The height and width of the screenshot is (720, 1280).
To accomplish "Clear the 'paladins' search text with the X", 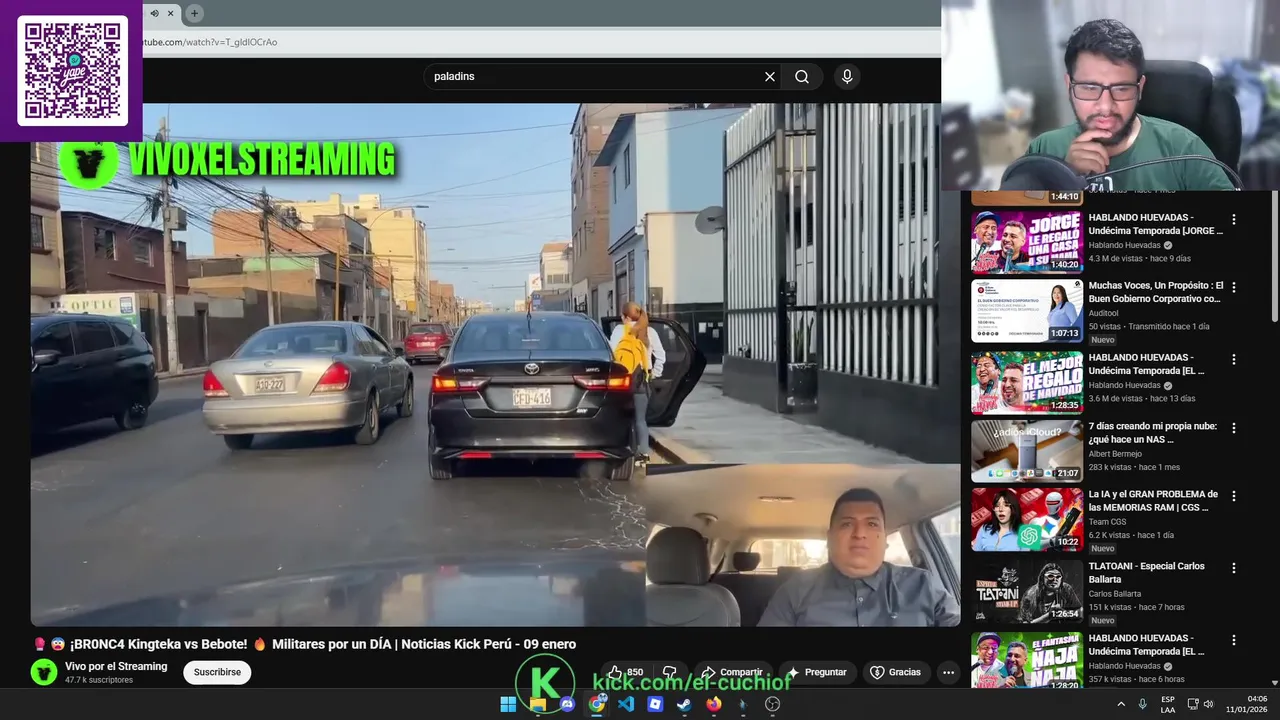I will [x=770, y=77].
